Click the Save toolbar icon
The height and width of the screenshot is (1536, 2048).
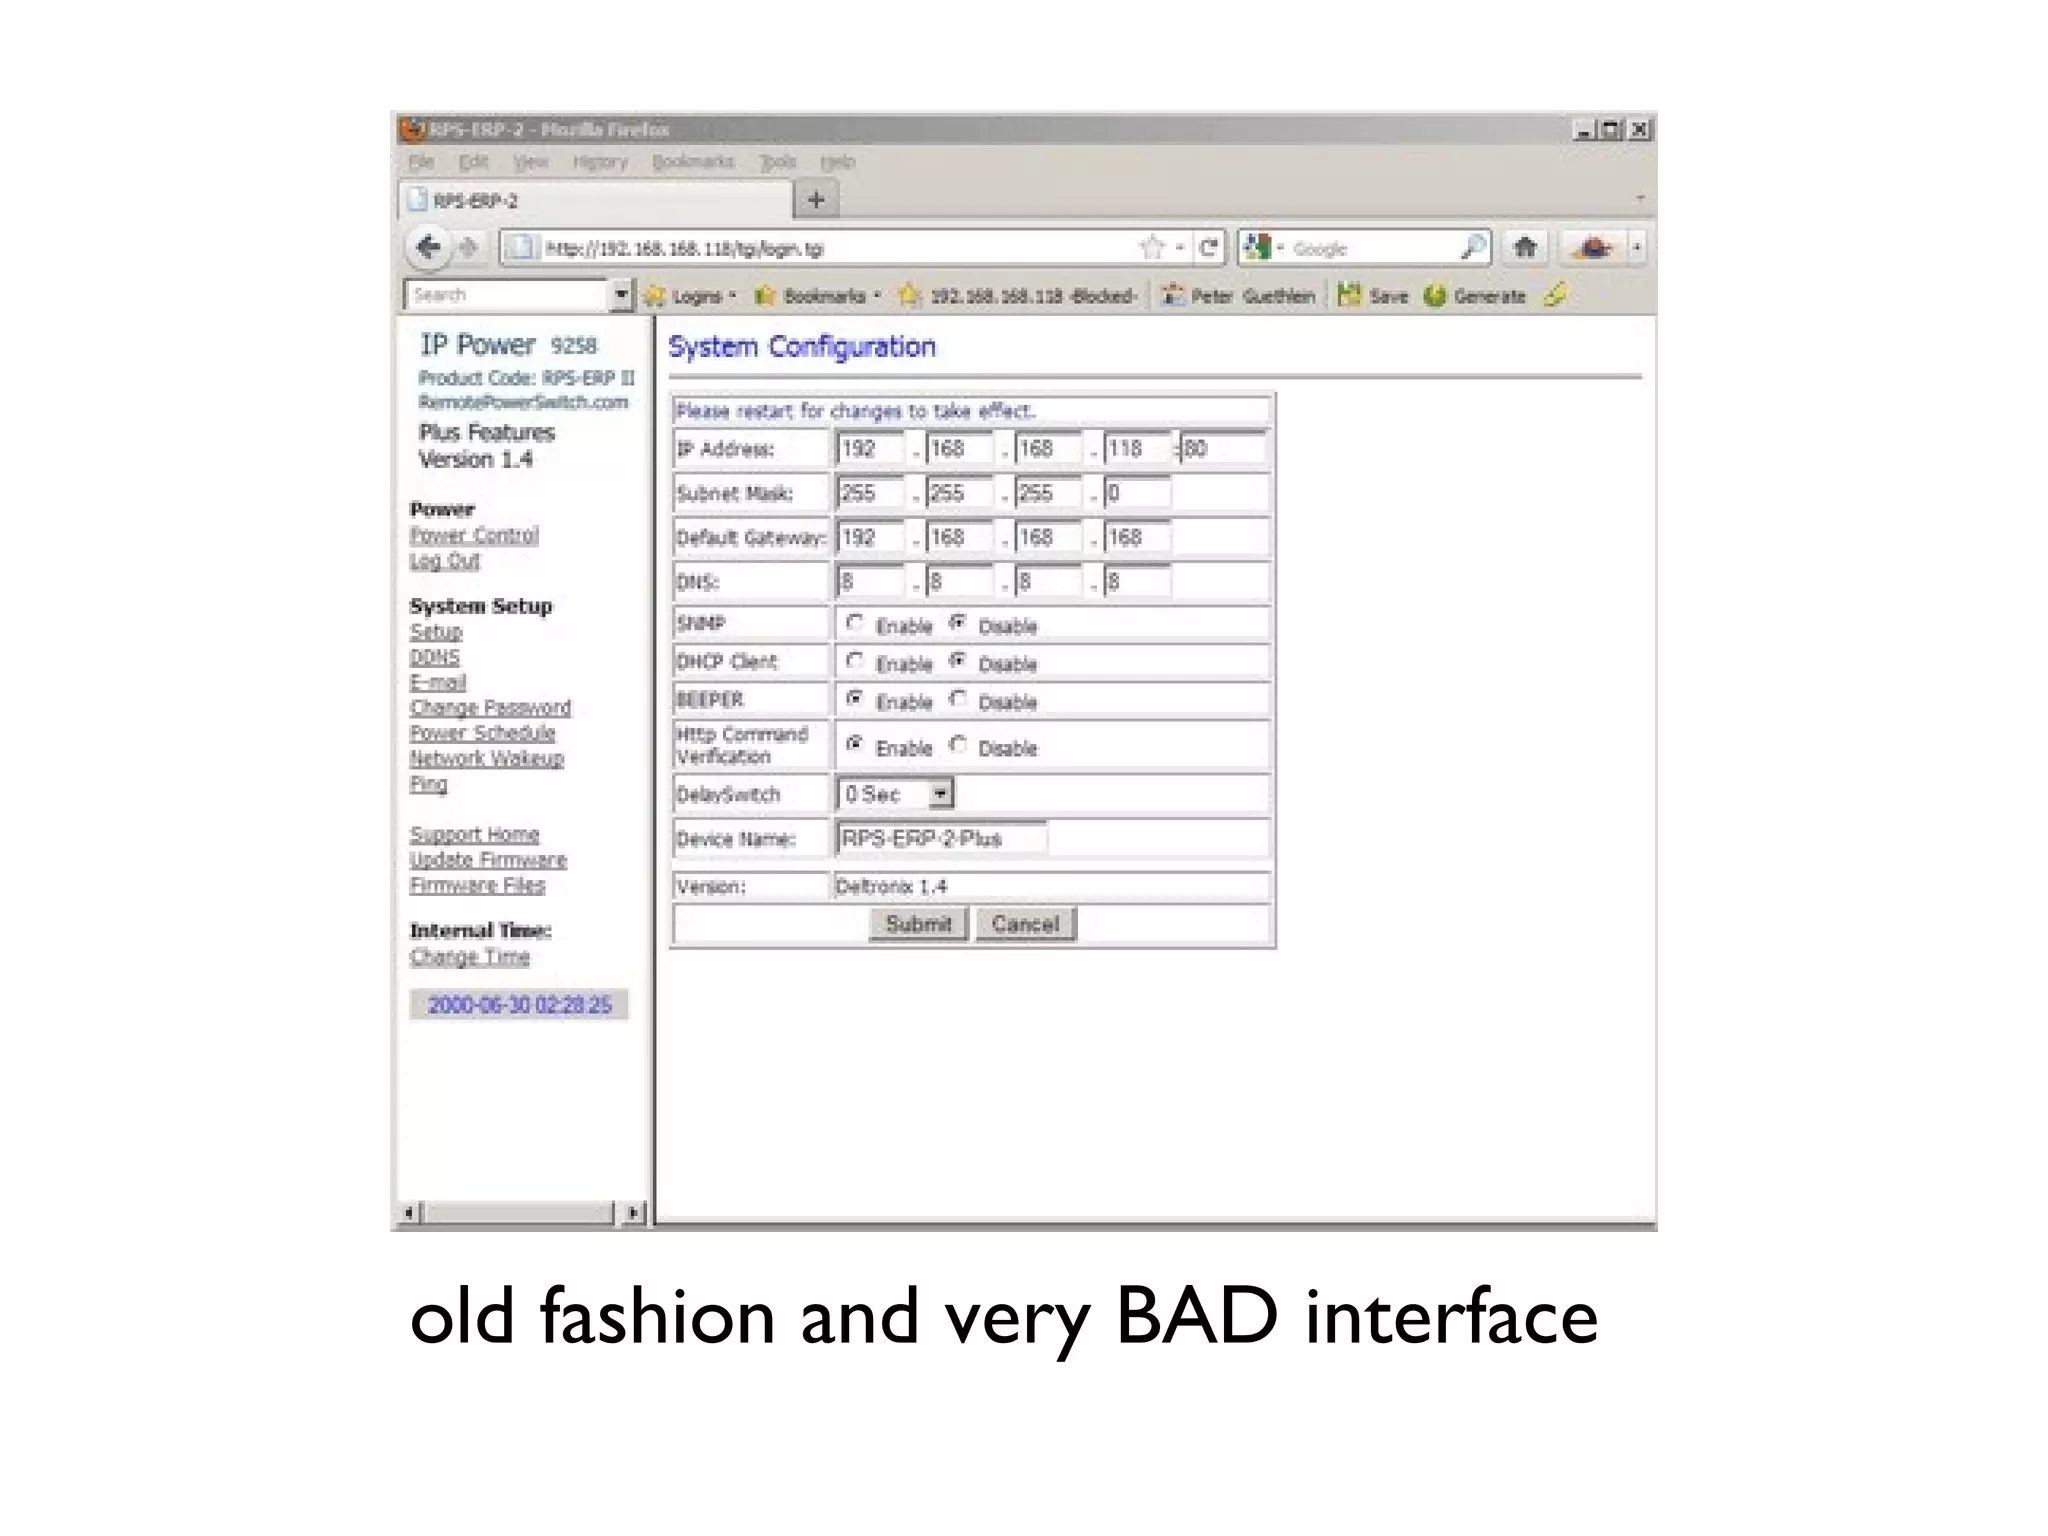point(1349,295)
